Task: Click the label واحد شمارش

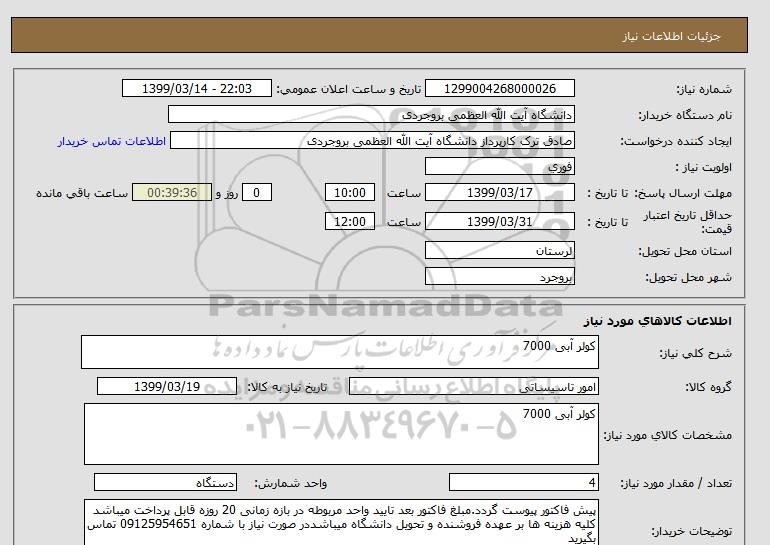Action: click(x=291, y=483)
